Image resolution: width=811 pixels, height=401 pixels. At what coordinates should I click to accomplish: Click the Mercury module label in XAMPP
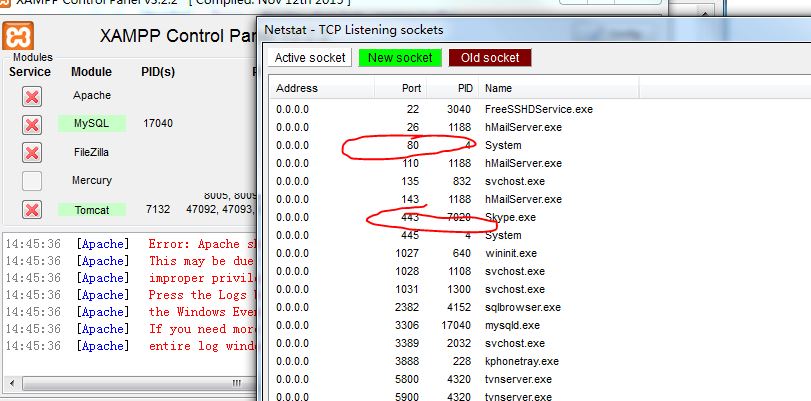[x=92, y=181]
